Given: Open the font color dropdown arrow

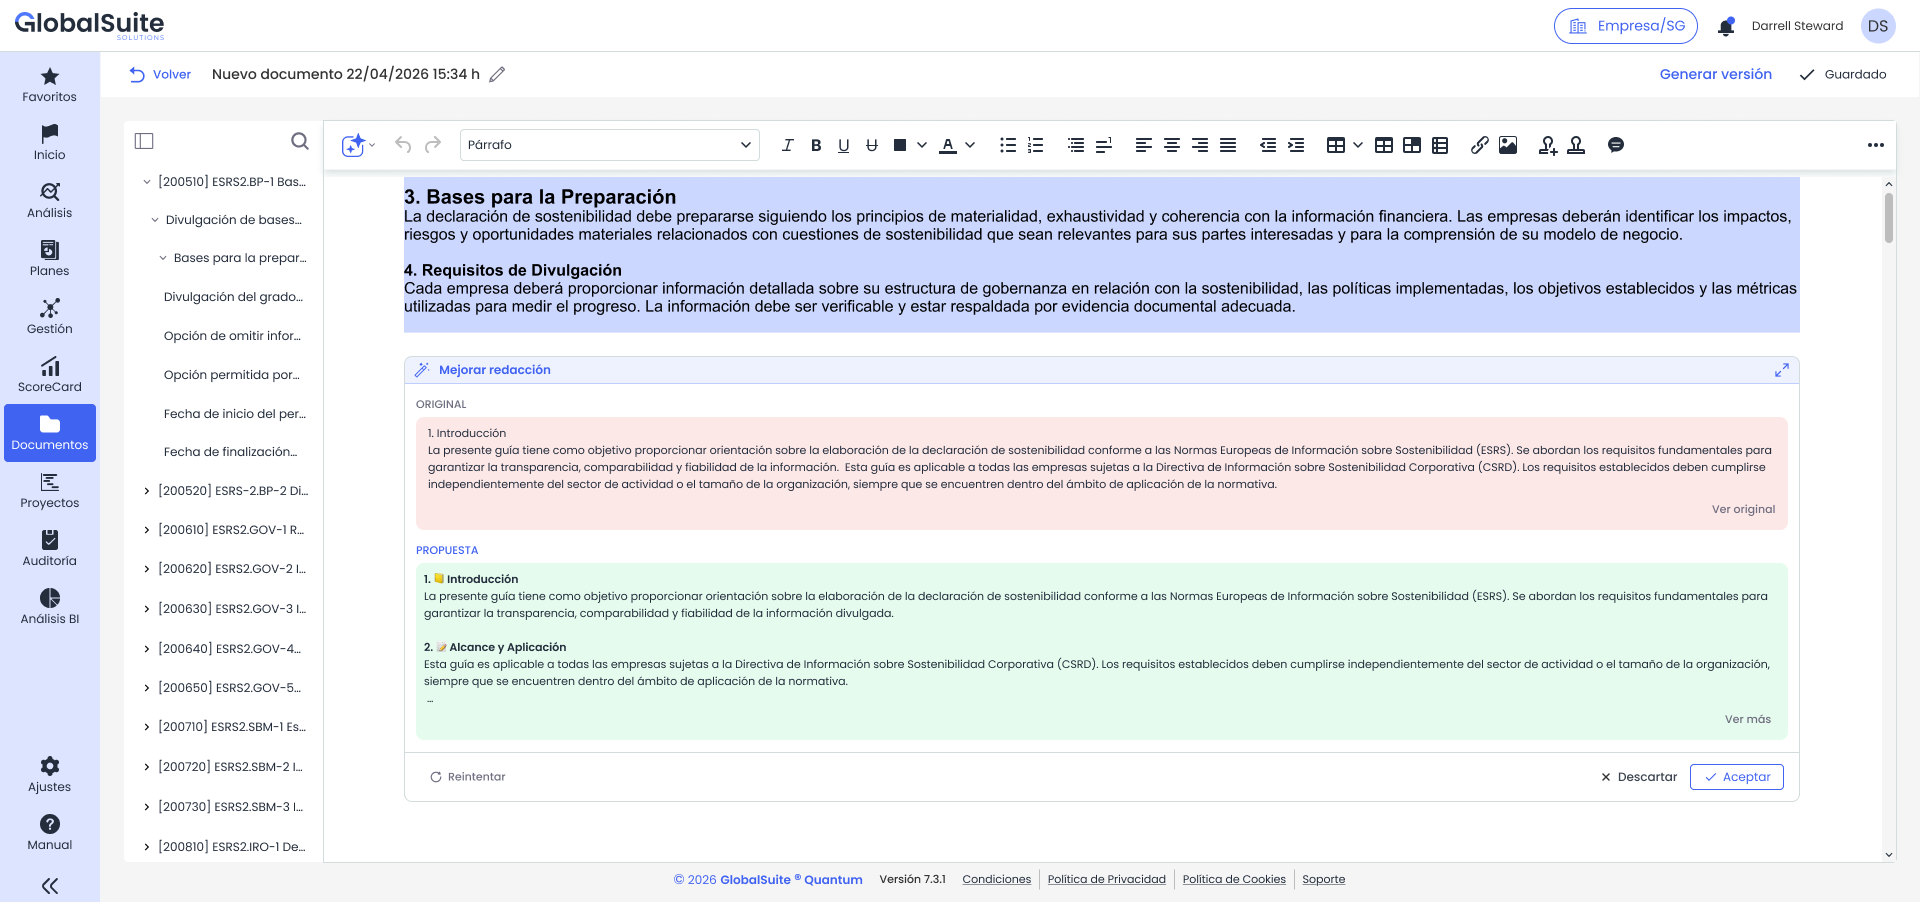Looking at the screenshot, I should coord(970,145).
